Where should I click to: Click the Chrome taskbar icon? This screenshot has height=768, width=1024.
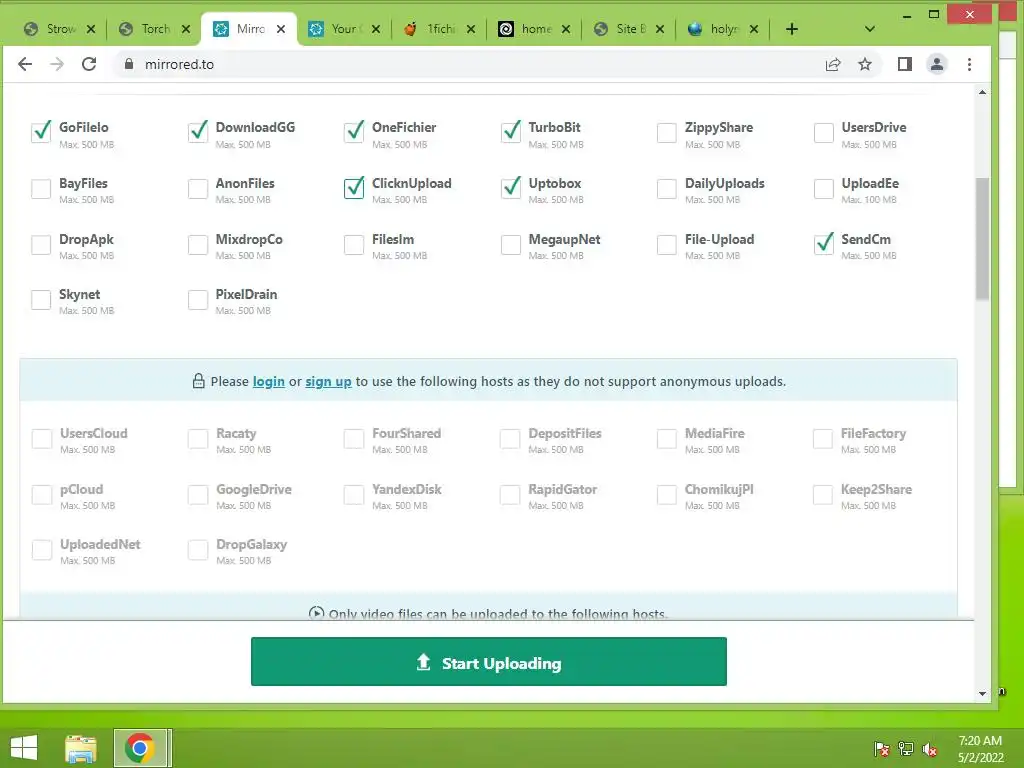click(x=140, y=748)
